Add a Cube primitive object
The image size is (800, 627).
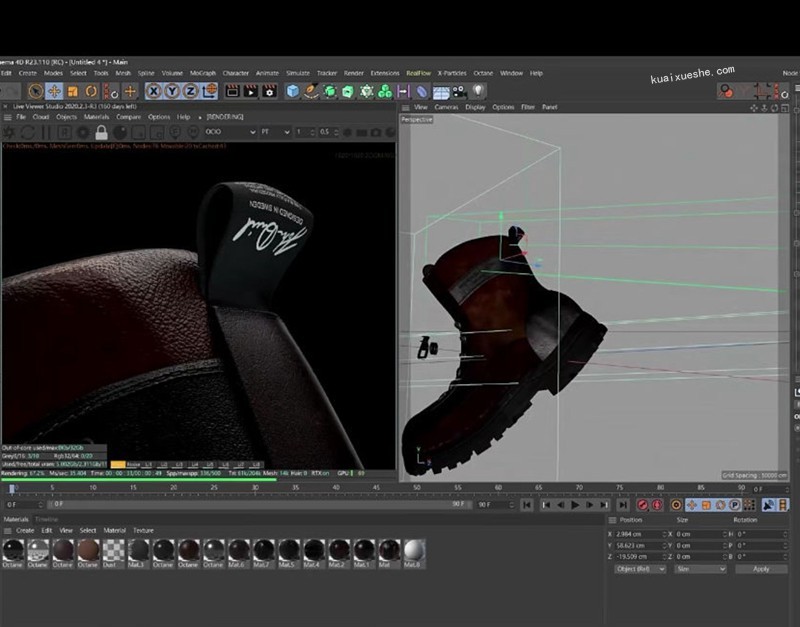[293, 91]
